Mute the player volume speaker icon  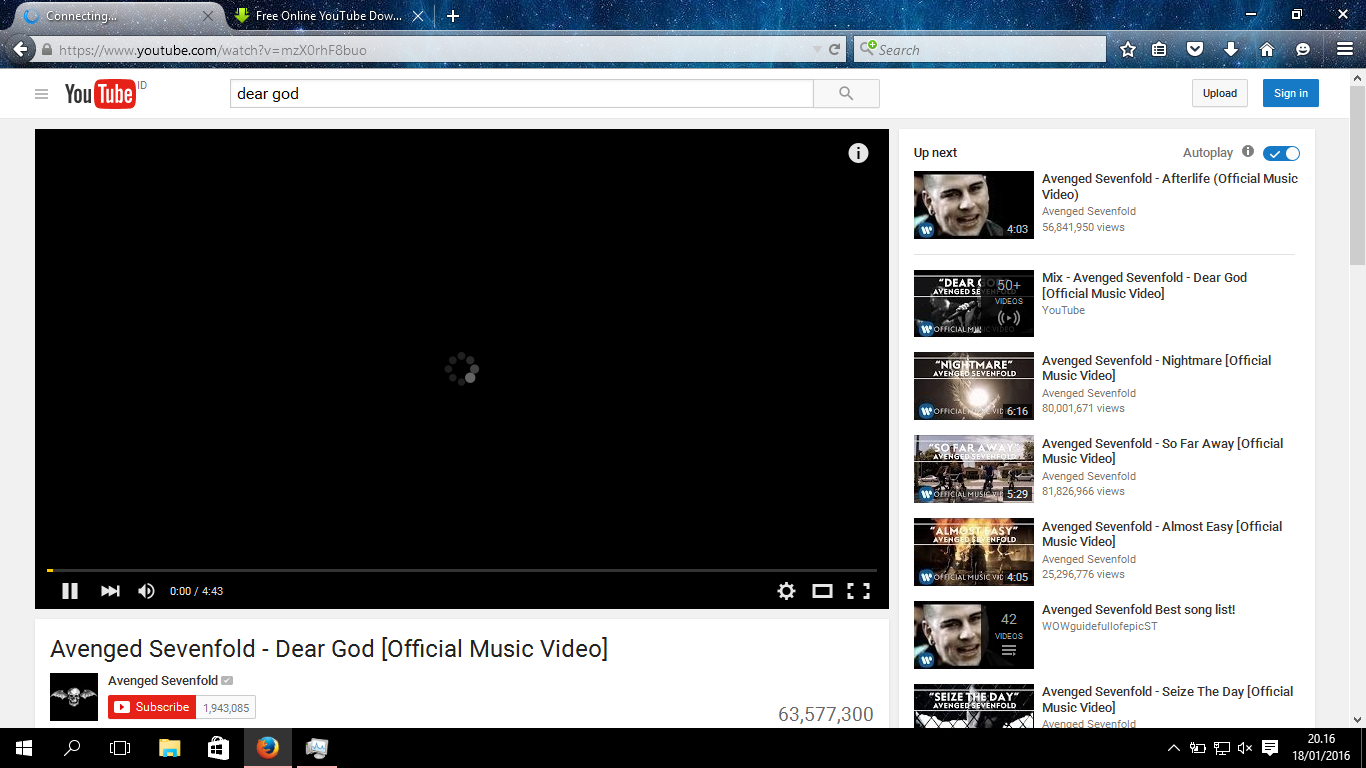[x=146, y=591]
